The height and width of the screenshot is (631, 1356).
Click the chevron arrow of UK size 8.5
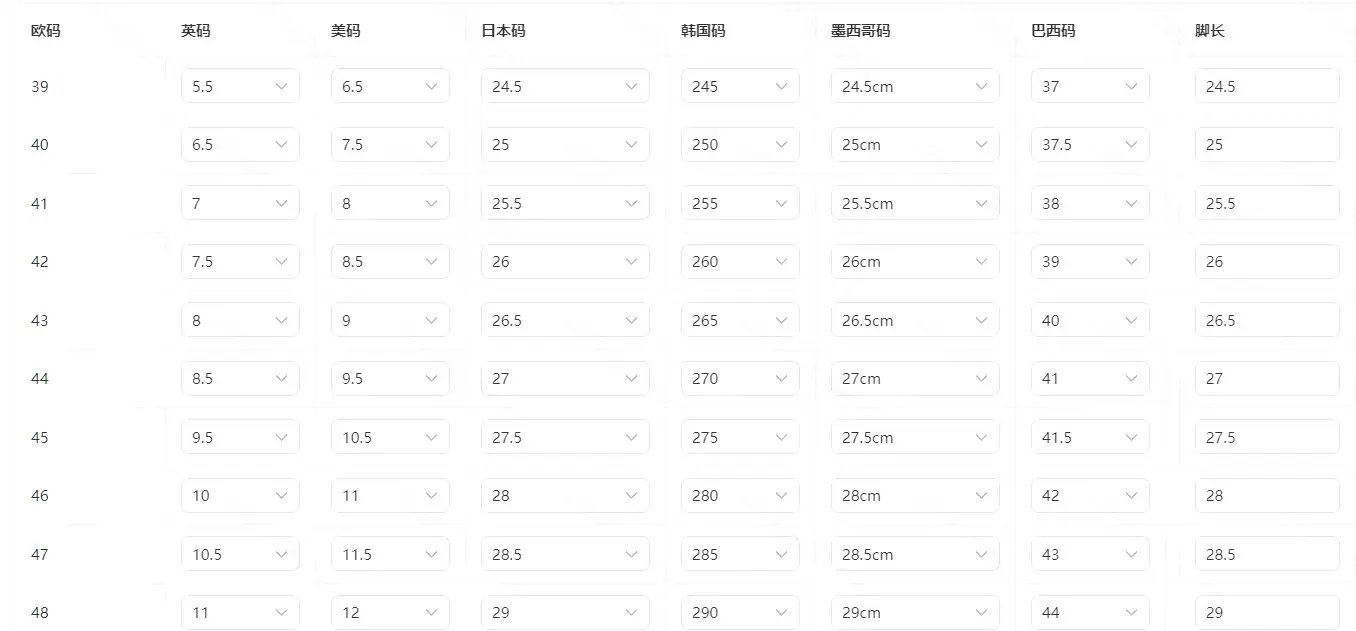point(282,379)
